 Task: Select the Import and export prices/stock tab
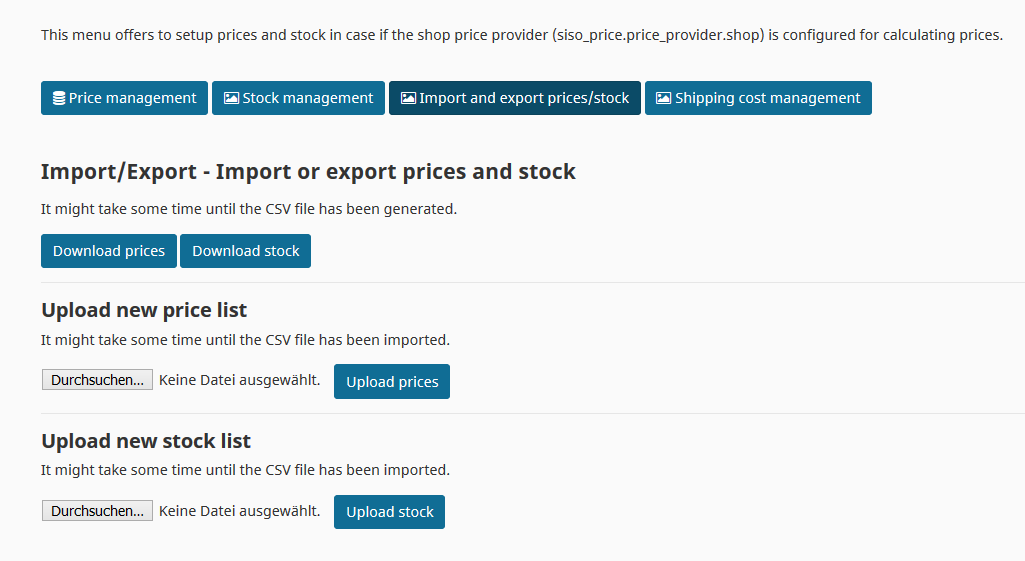[514, 98]
